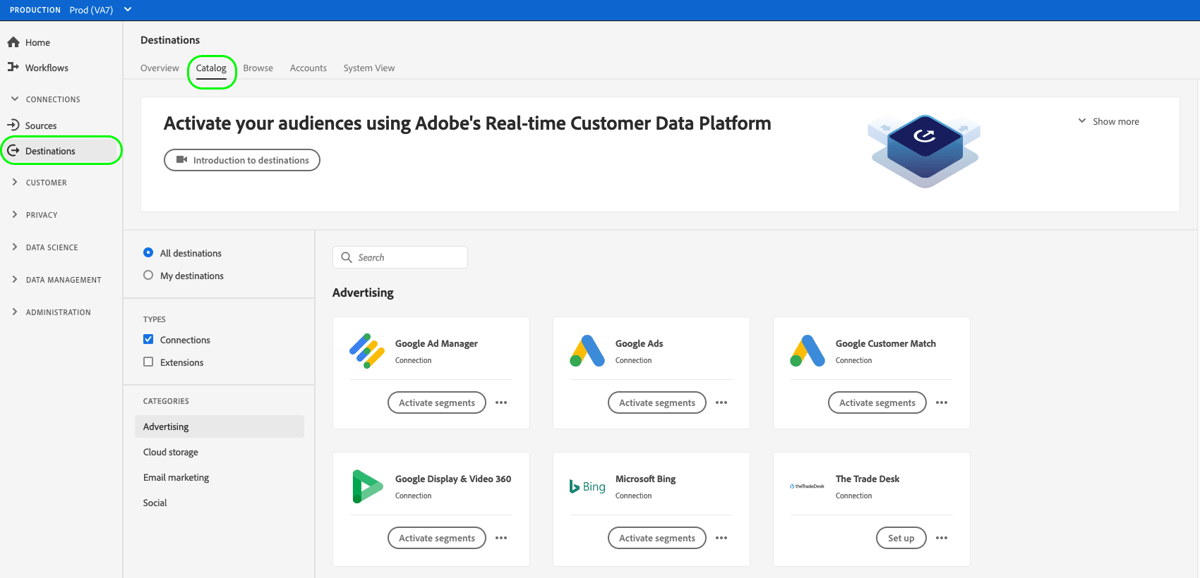Select the My destinations radio button
This screenshot has height=578, width=1200.
(148, 276)
